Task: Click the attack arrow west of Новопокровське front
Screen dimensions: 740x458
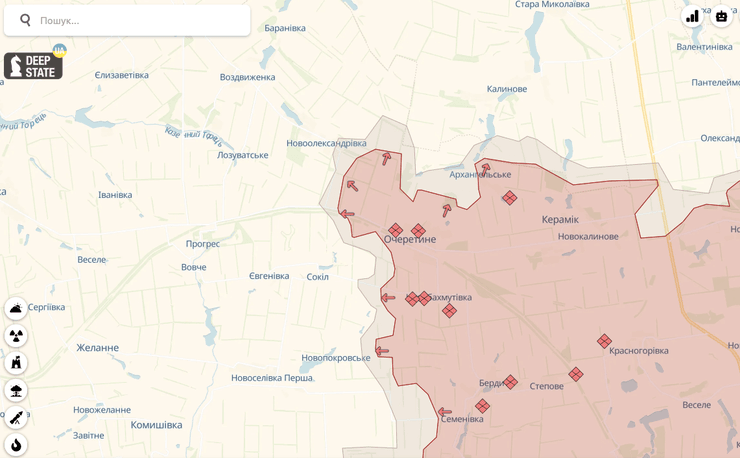Action: tap(381, 351)
